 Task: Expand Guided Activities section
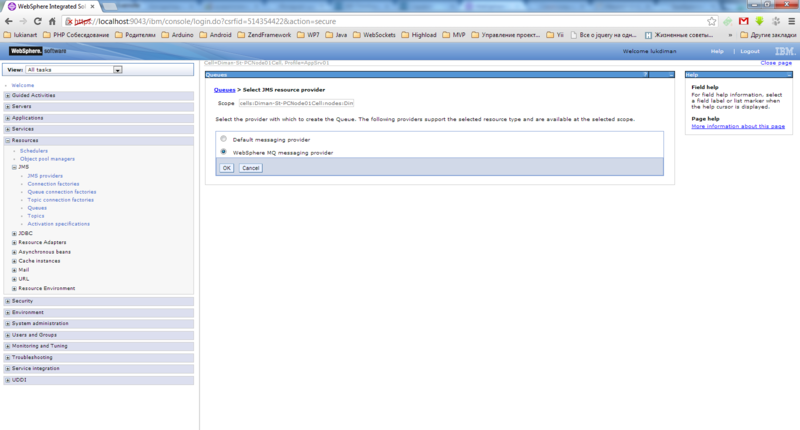(x=8, y=95)
